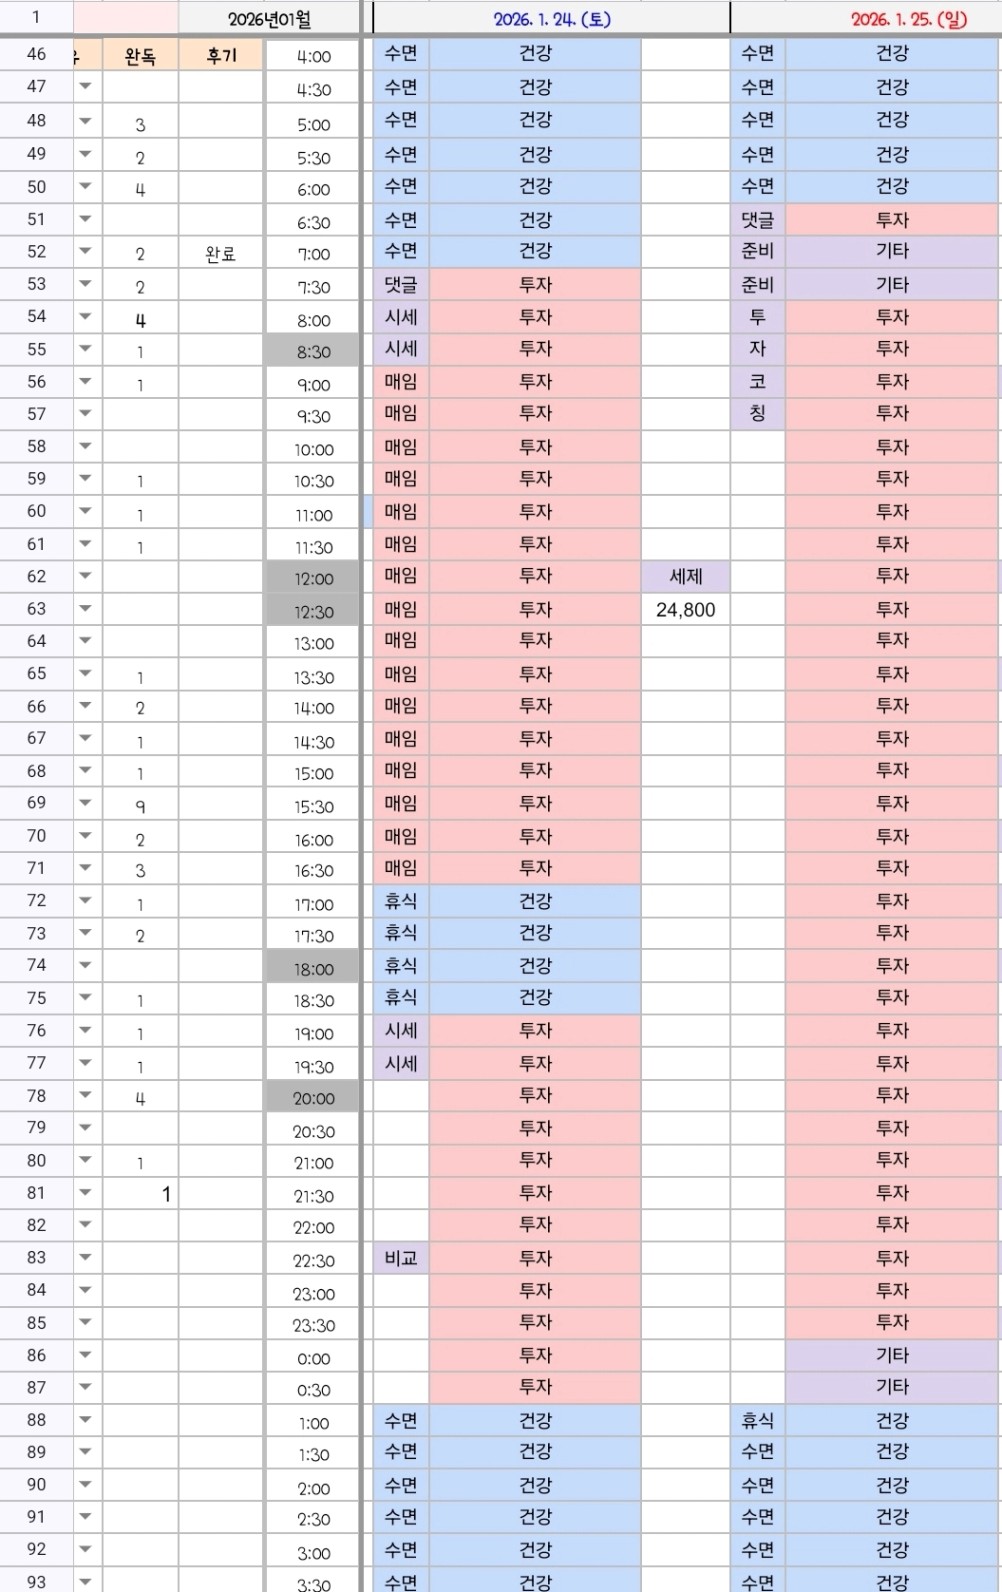Expand the dropdown arrow in row 63

click(x=86, y=608)
